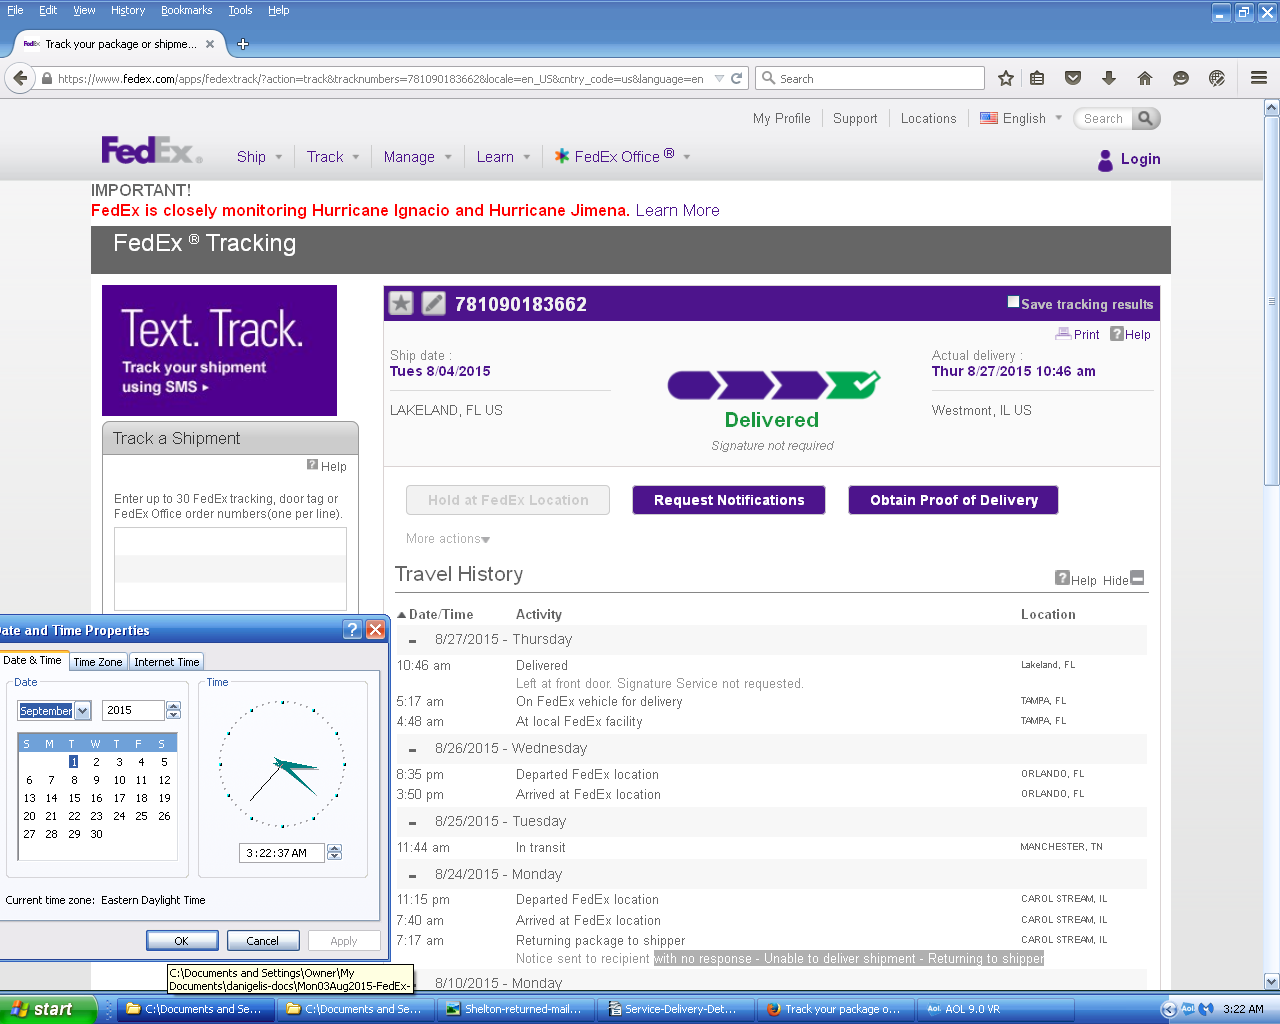This screenshot has width=1280, height=1024.
Task: Hide the Travel History section
Action: 1136,579
